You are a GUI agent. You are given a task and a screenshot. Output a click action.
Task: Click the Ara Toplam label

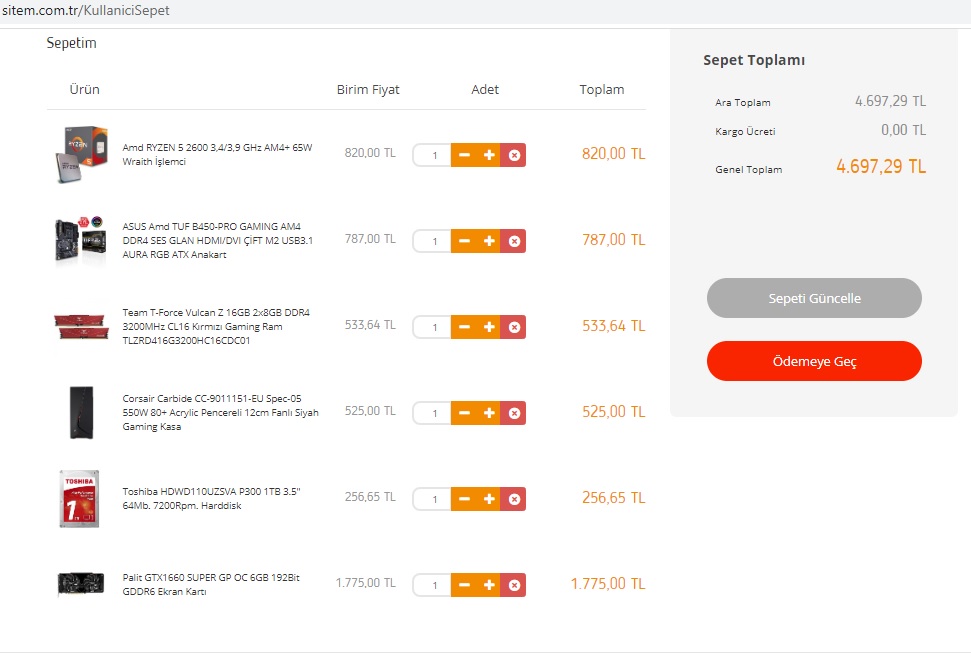(x=742, y=102)
